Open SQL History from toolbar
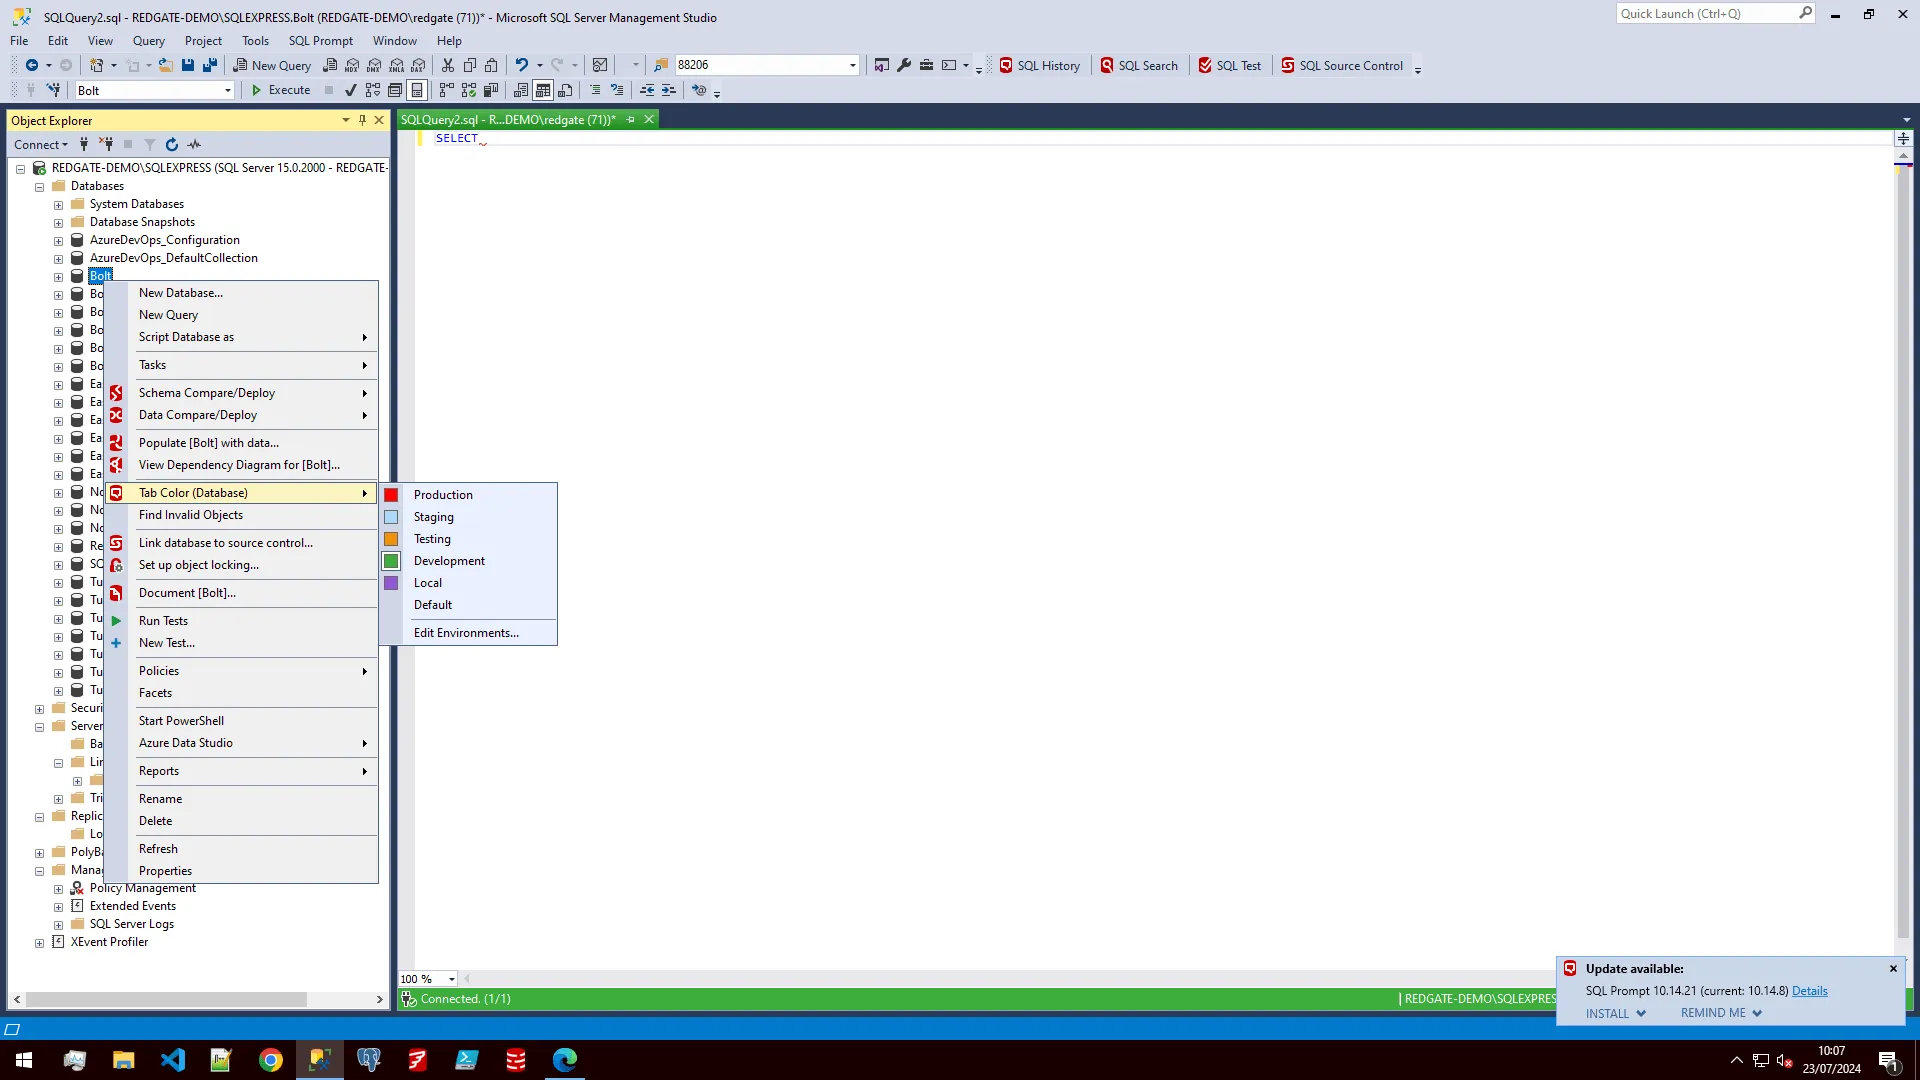 (x=1040, y=66)
